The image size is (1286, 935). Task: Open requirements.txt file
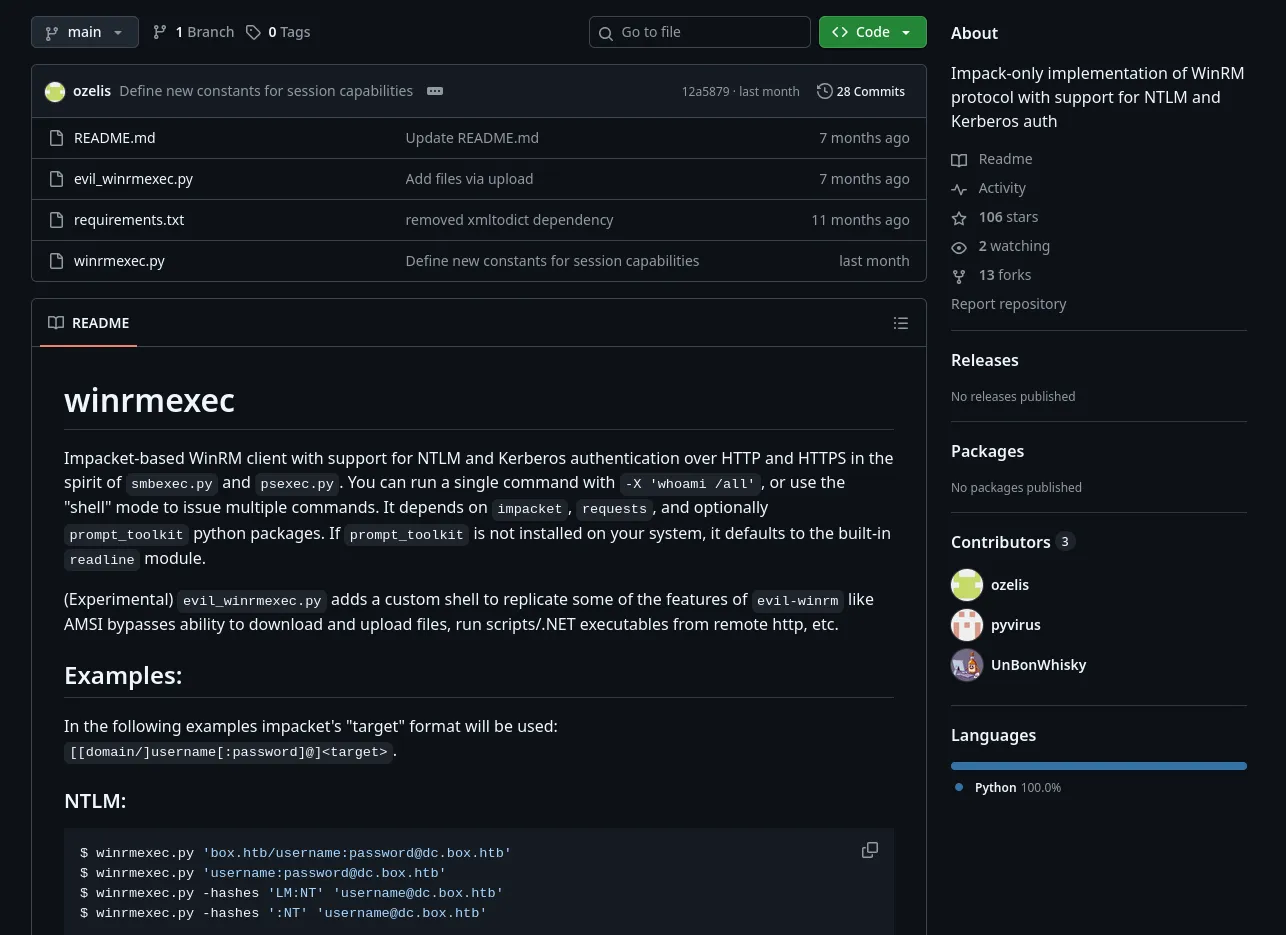(129, 220)
